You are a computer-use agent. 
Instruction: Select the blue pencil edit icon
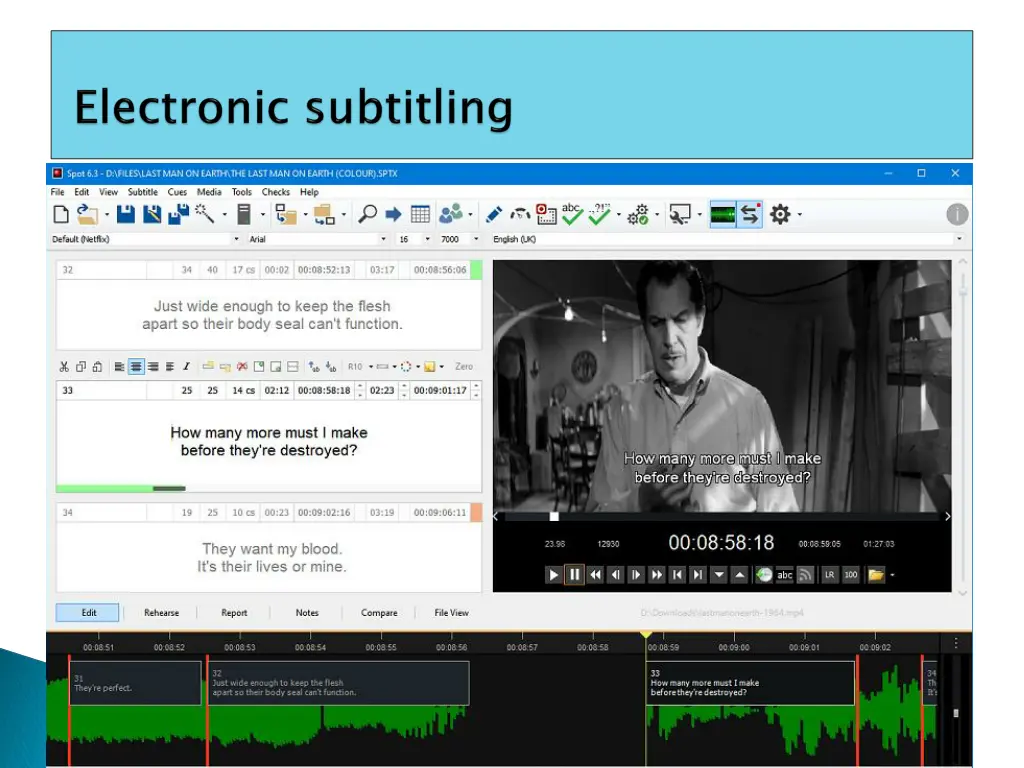(x=494, y=214)
